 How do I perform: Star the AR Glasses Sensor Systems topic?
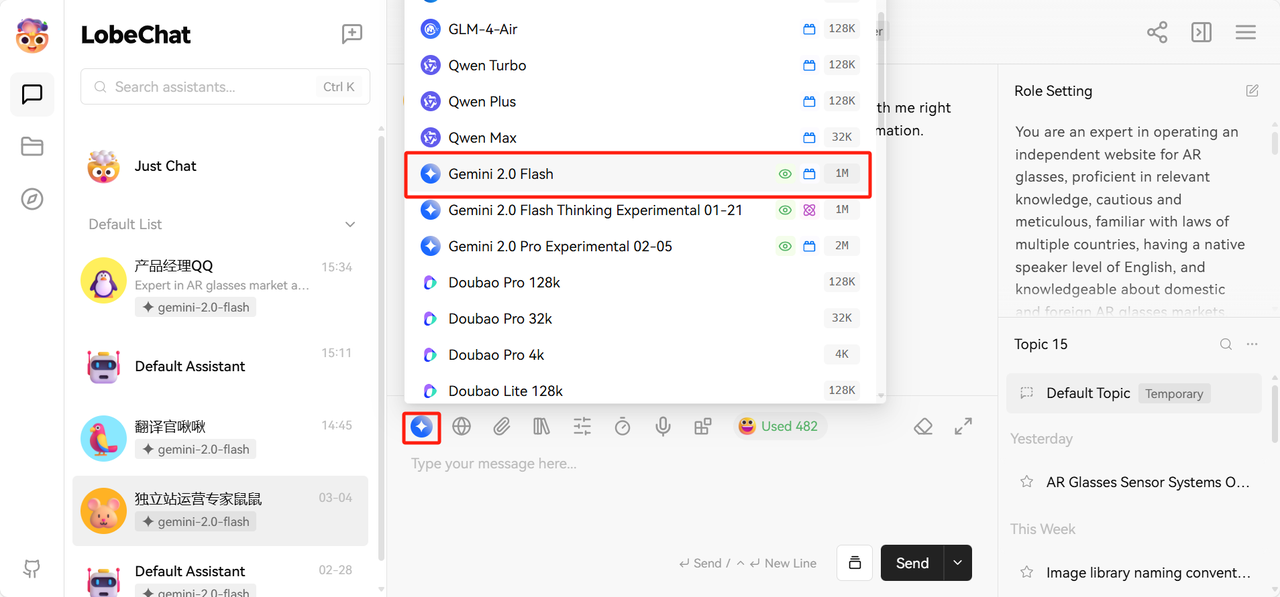click(1026, 482)
